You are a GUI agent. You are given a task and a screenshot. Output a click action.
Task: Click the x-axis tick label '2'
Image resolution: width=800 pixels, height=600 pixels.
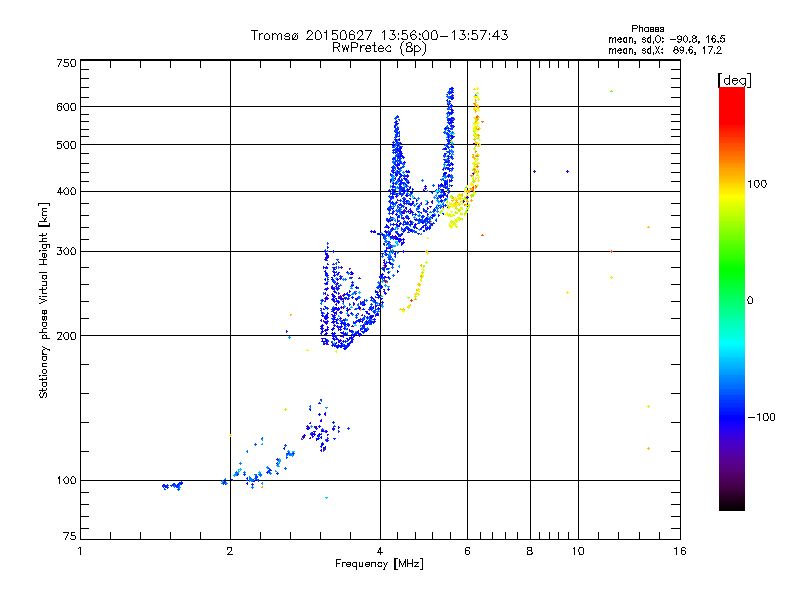(230, 551)
